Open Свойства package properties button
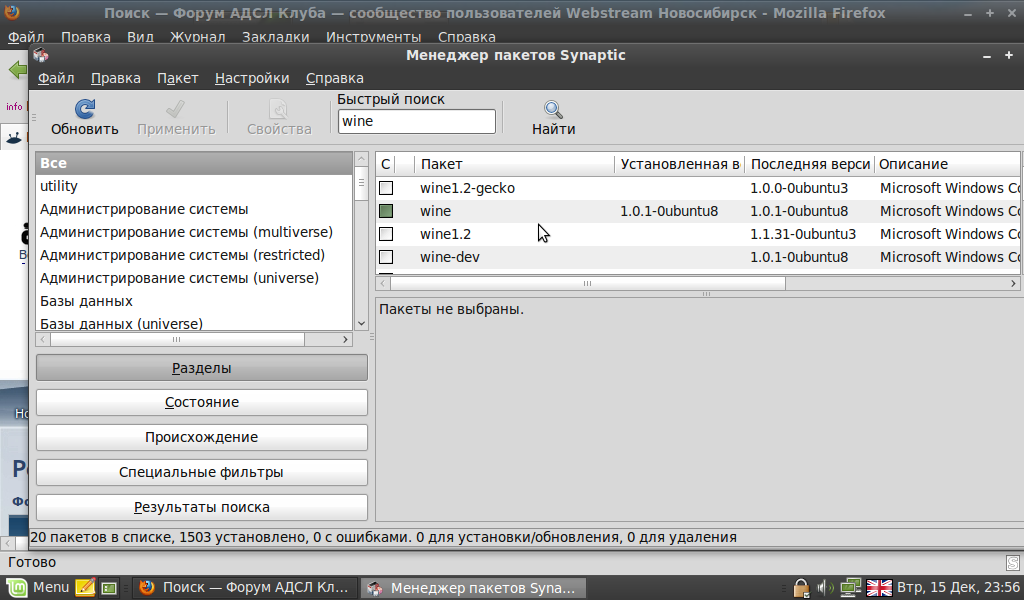The height and width of the screenshot is (600, 1024). click(279, 118)
